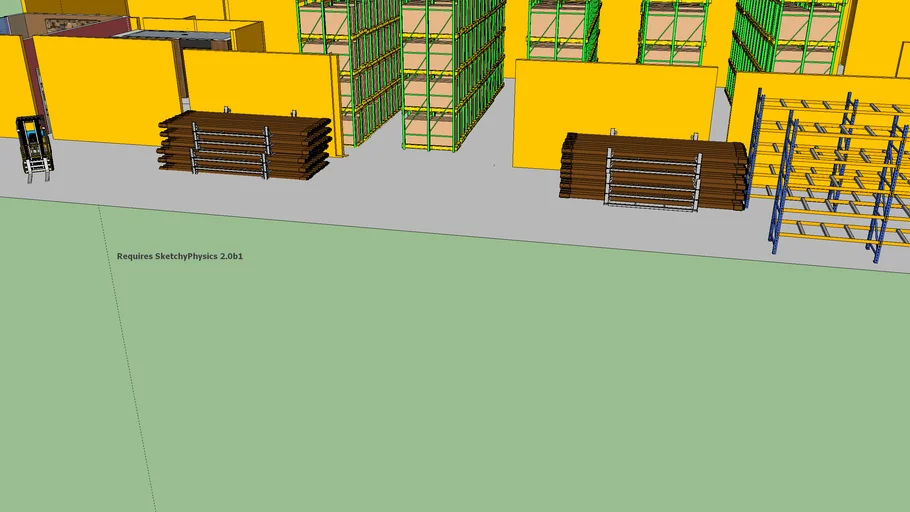Click the yellow wall at the far right edge
910x512 pixels.
(878, 40)
